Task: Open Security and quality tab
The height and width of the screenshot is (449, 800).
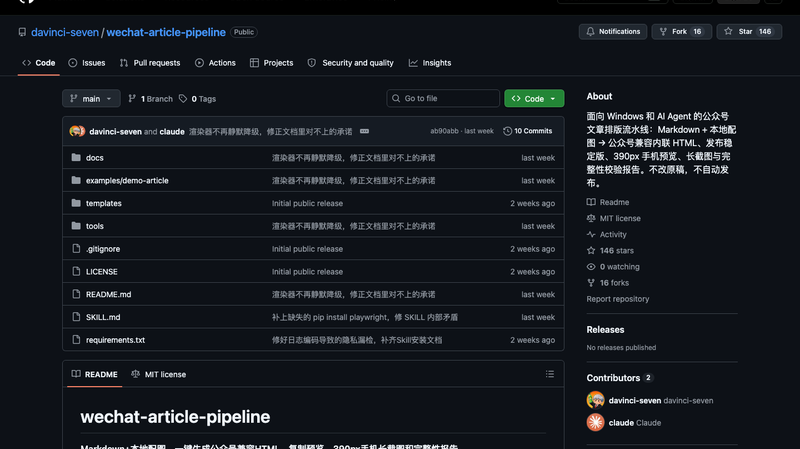Action: pos(351,63)
